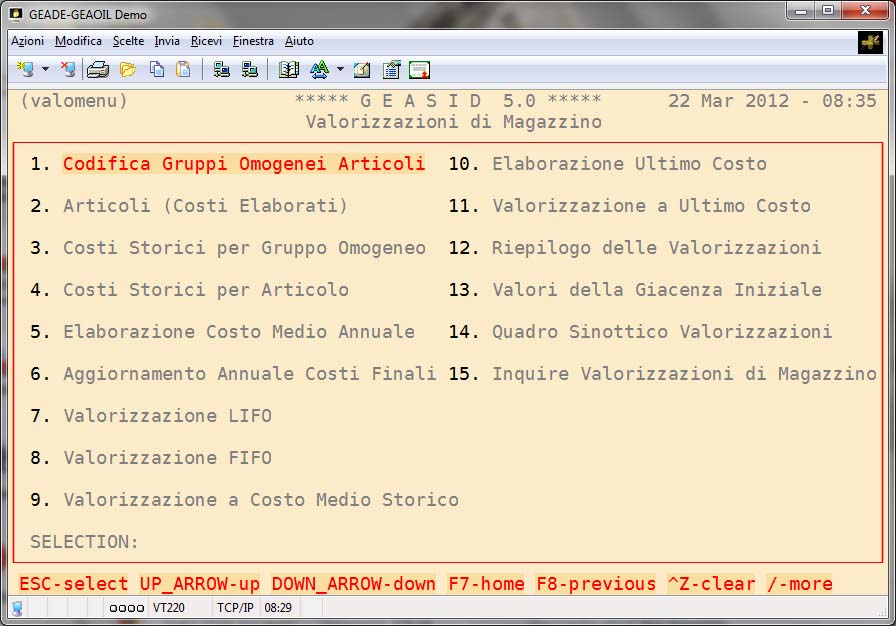
Task: Click the paste clipboard toolbar icon
Action: click(183, 69)
